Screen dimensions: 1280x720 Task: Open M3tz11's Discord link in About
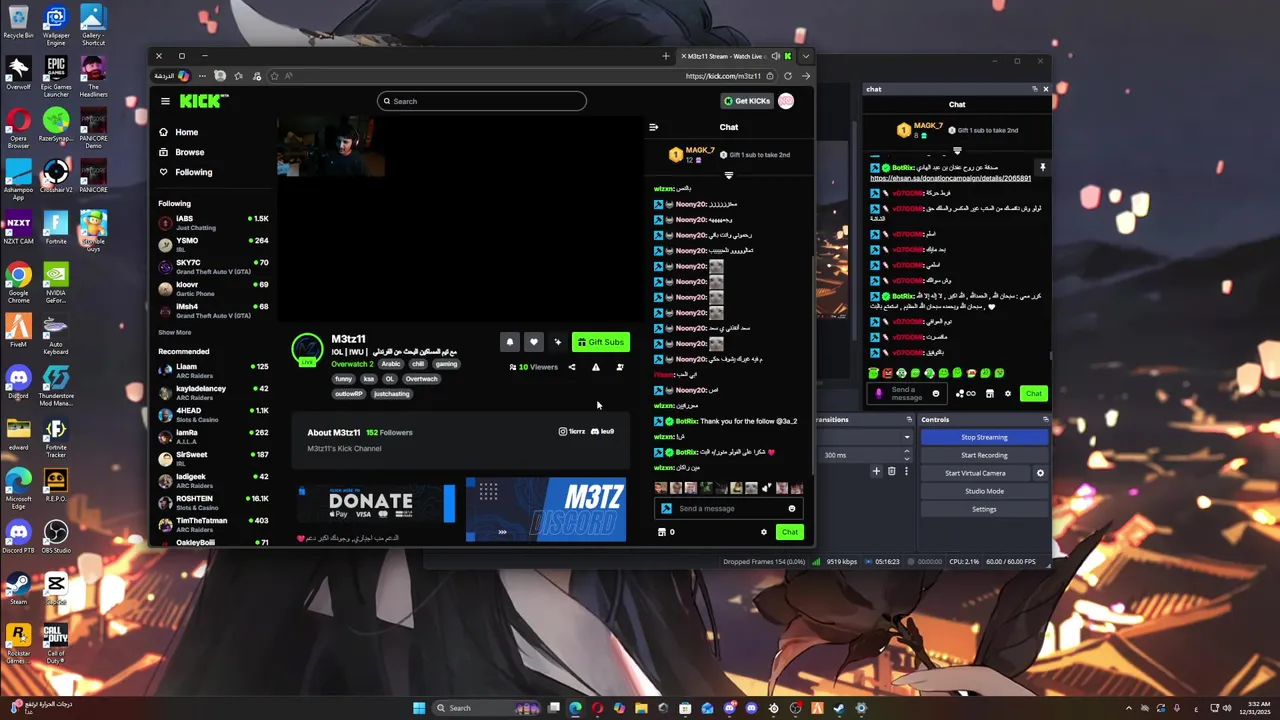[603, 432]
